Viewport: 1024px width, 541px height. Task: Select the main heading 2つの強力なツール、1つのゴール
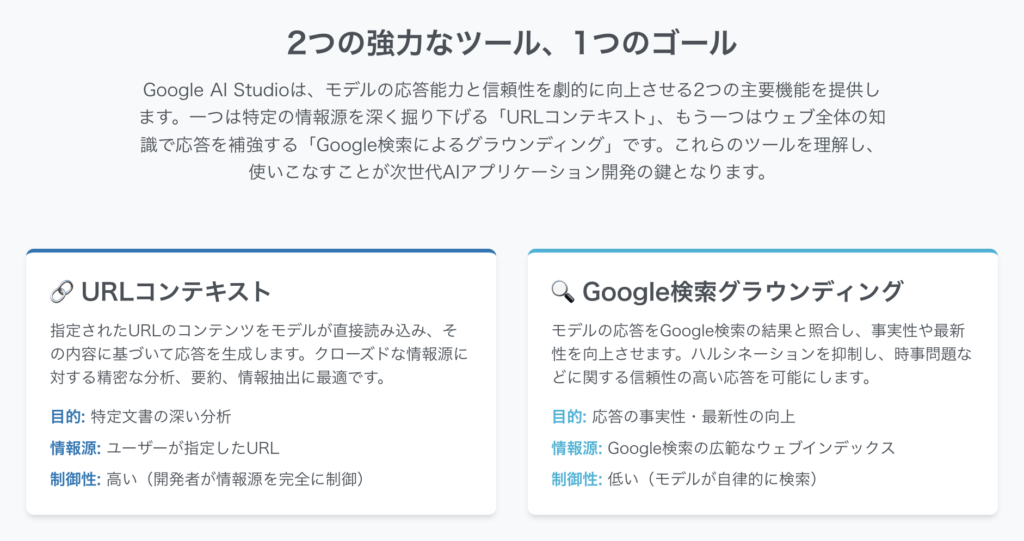tap(511, 43)
